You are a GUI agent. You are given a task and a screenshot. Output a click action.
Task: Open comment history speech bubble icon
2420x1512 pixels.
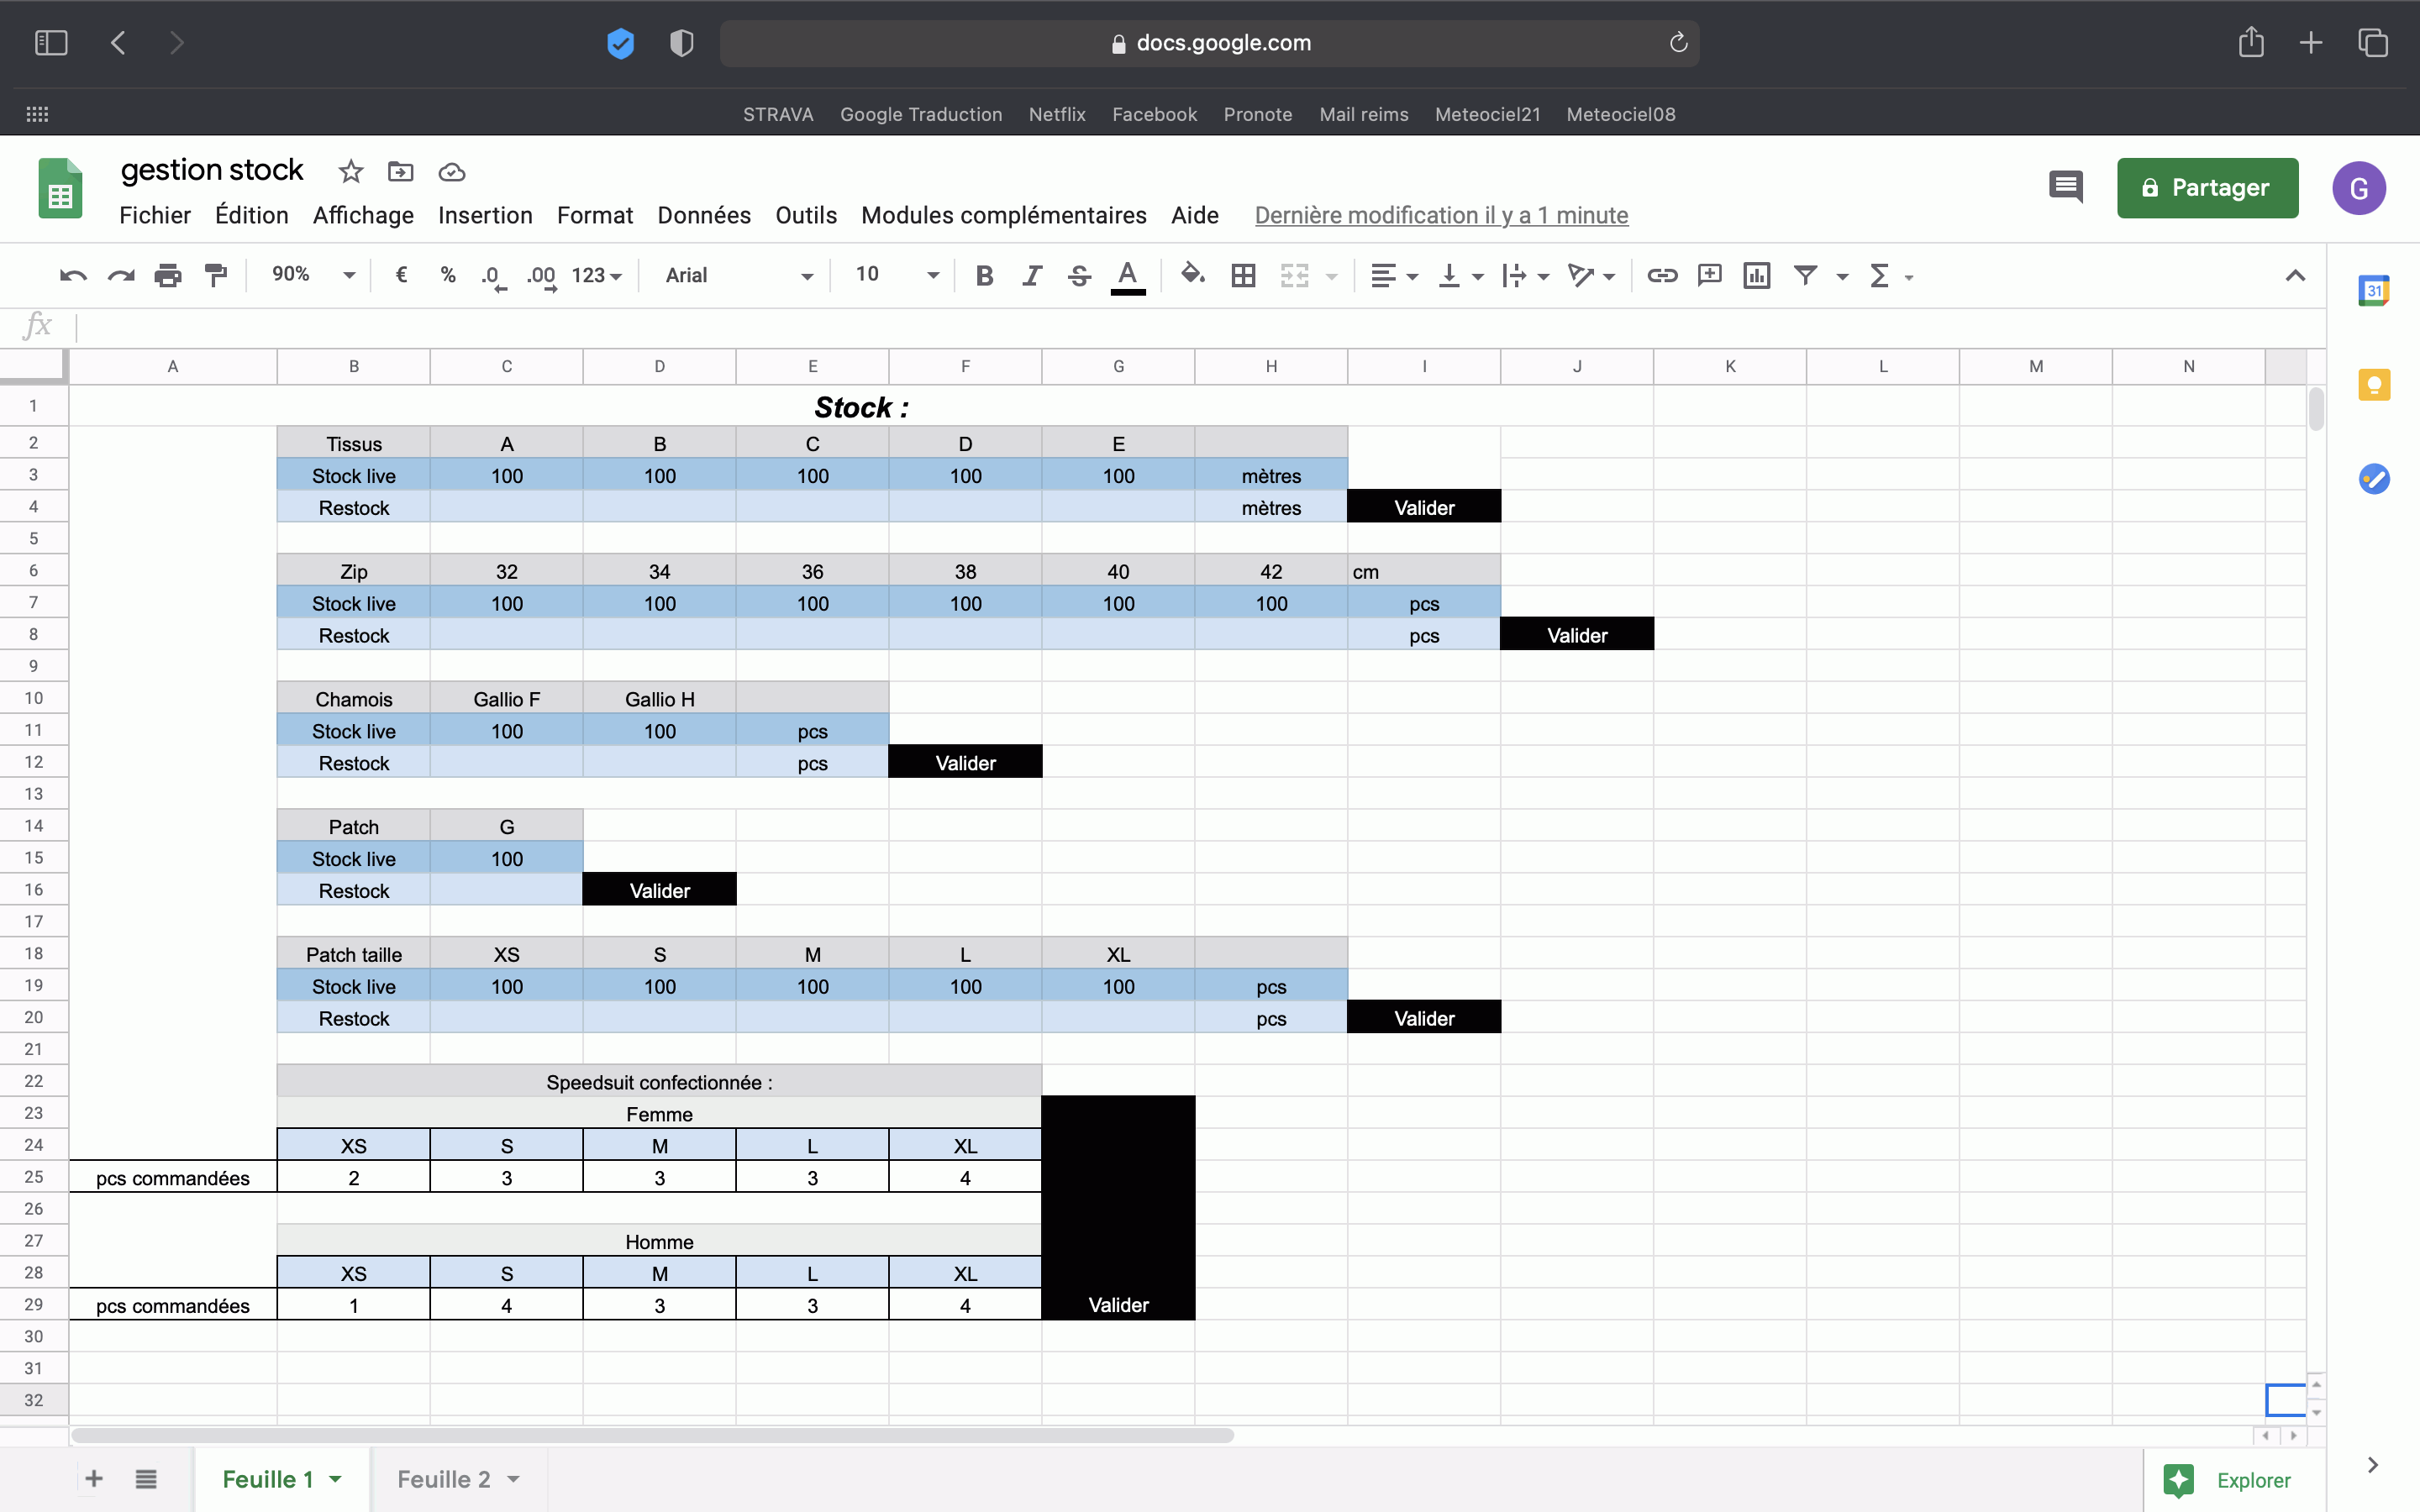click(x=2065, y=187)
